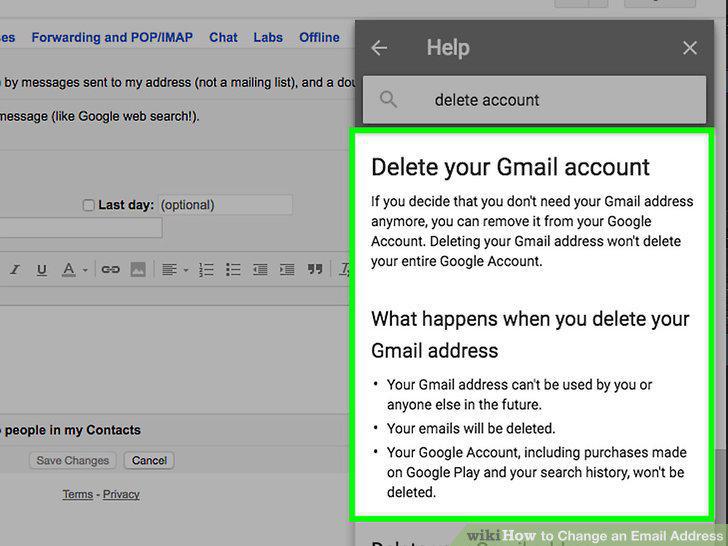Open the Forwarding and POP/IMAP tab
This screenshot has width=728, height=546.
112,37
